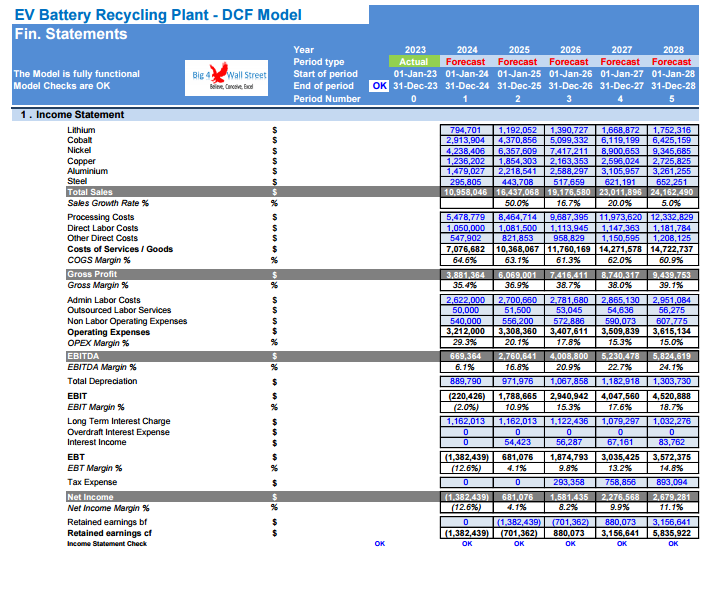Click the green Actual period type cell
Image resolution: width=710 pixels, height=605 pixels.
click(x=414, y=62)
